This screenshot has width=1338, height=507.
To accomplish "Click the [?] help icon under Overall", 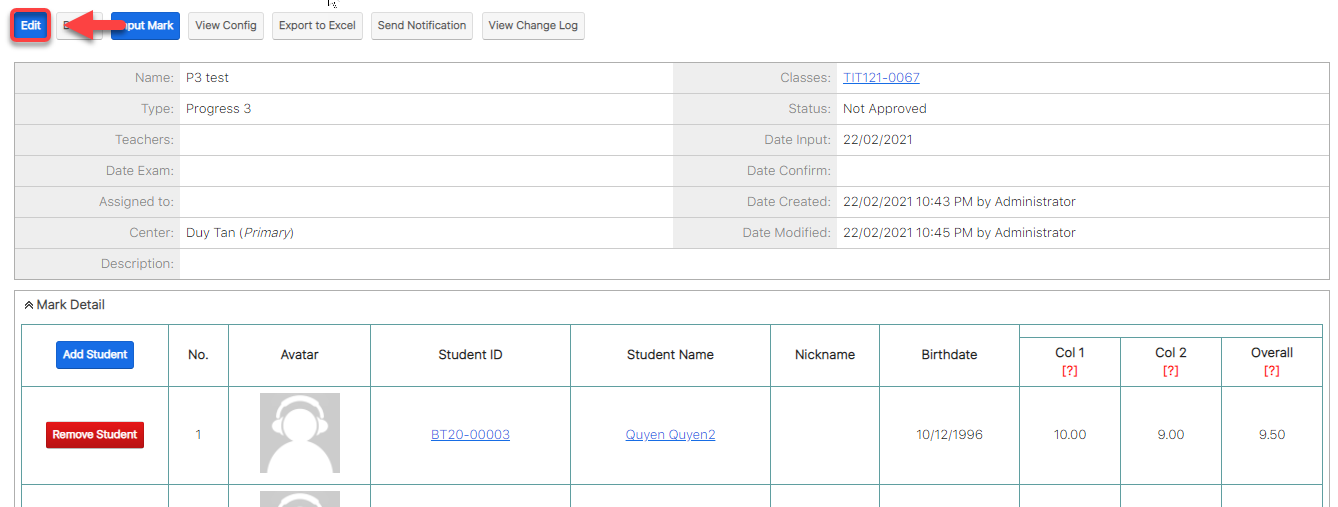I will (1272, 371).
